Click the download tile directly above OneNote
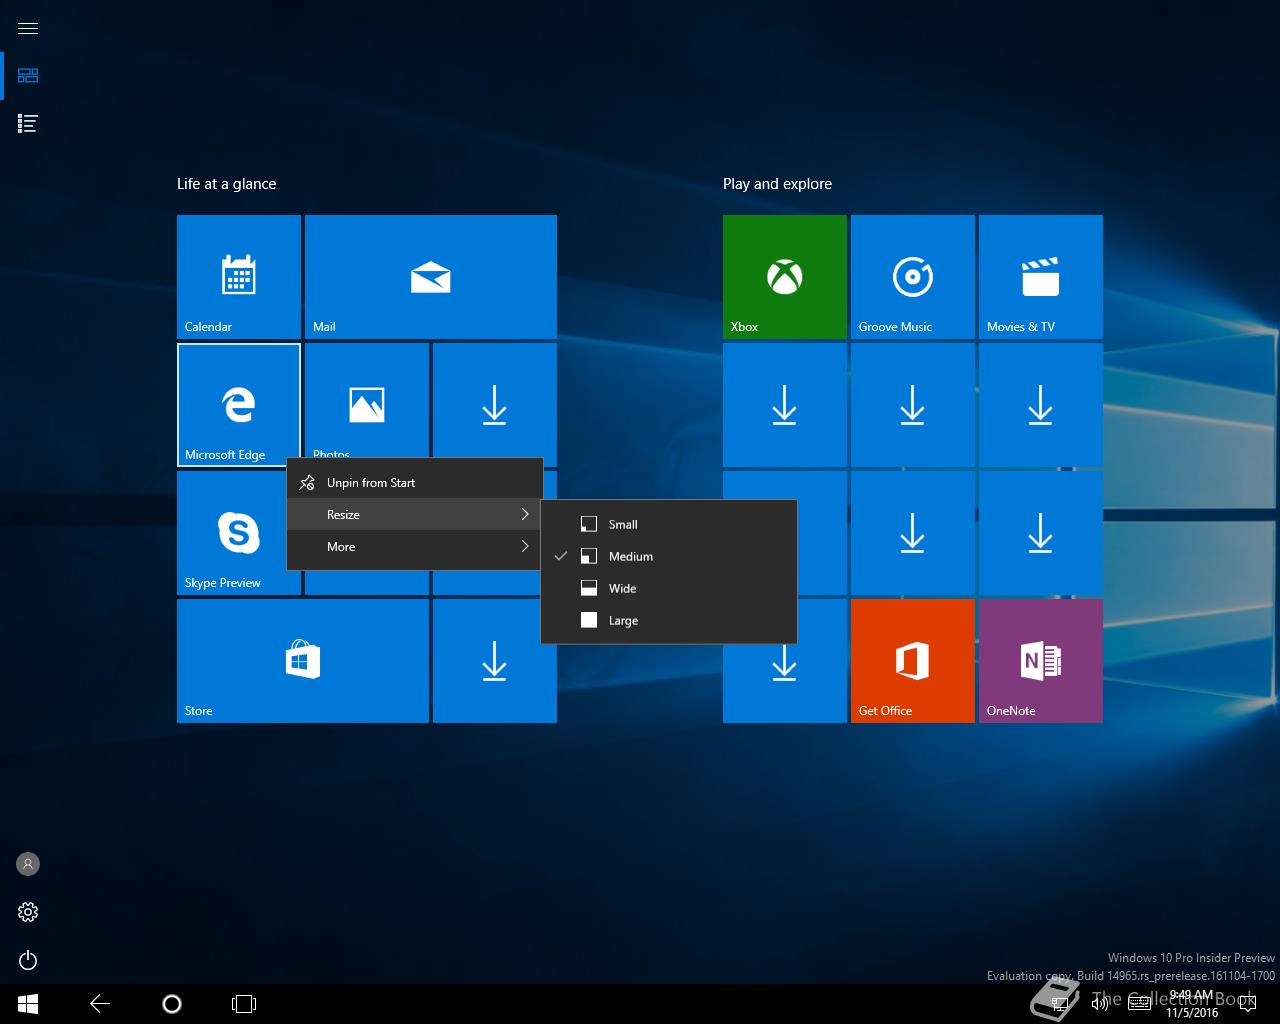 (1041, 533)
